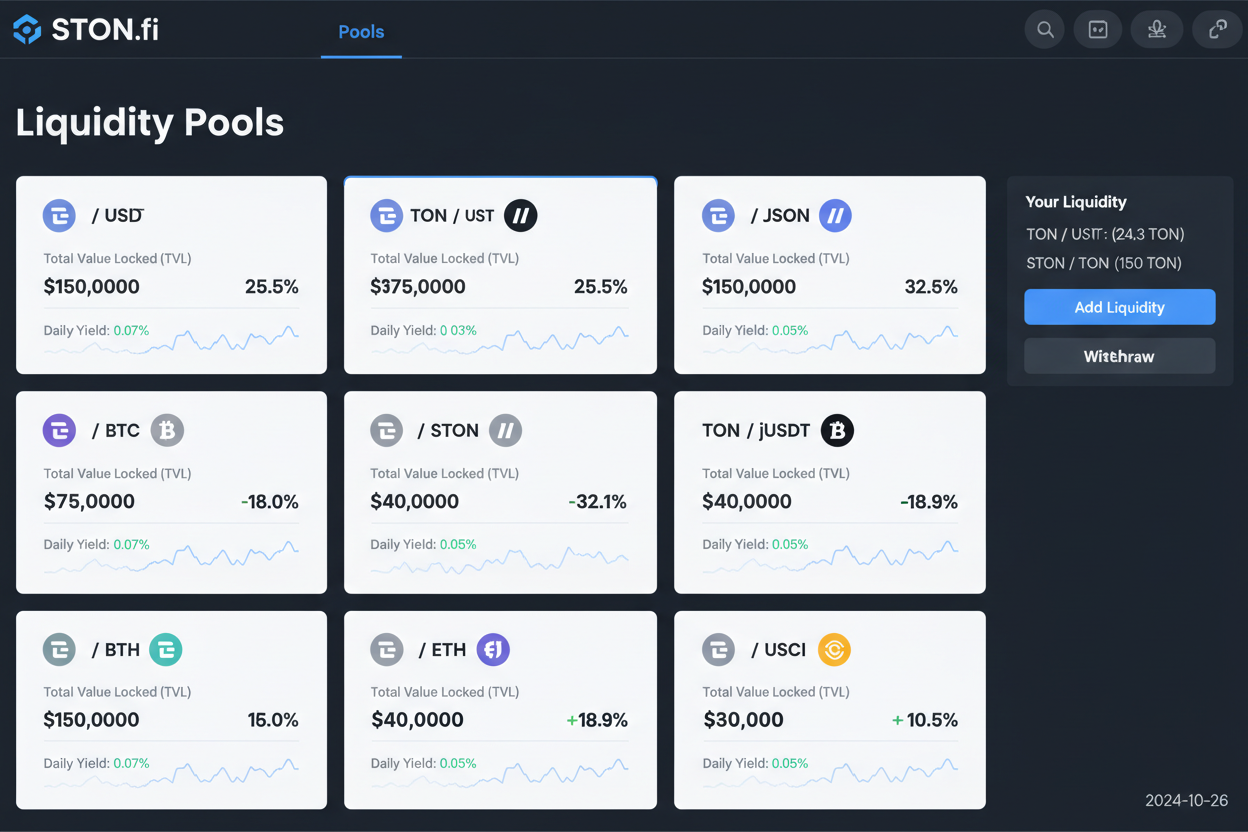The height and width of the screenshot is (832, 1248).
Task: Open the TON/jUSDT pool details
Action: click(830, 492)
